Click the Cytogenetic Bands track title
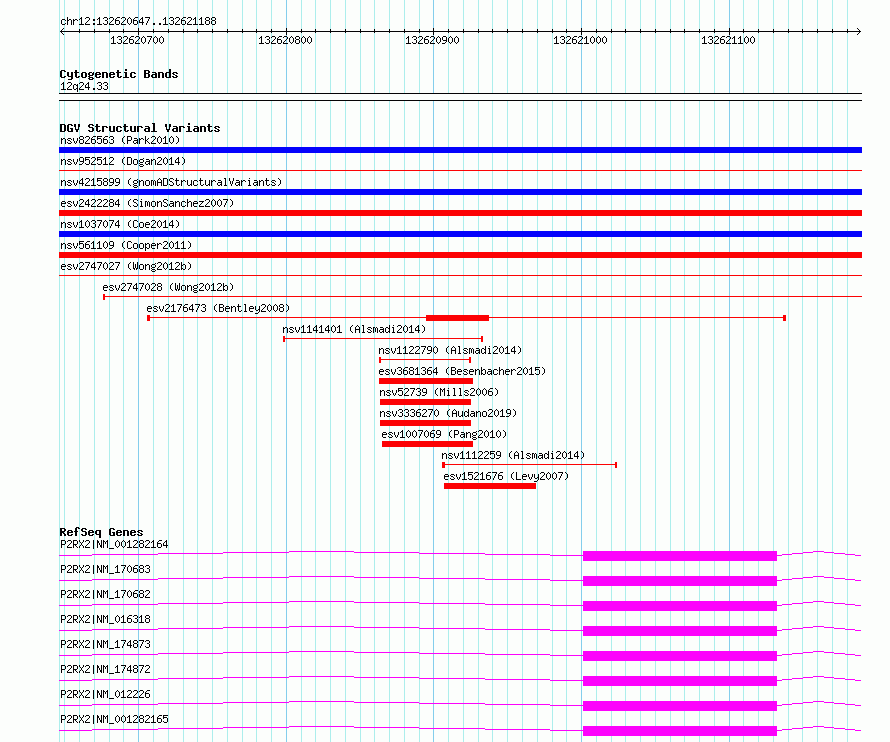 point(119,74)
